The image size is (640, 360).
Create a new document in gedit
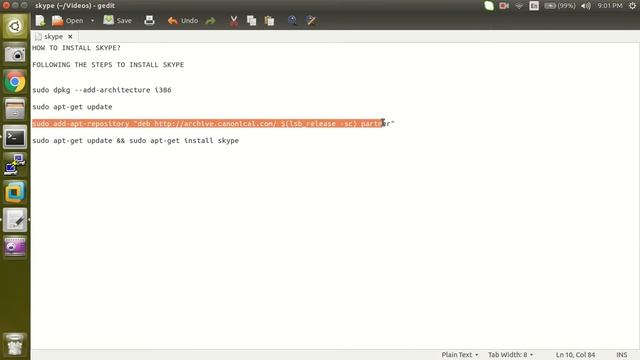[40, 20]
